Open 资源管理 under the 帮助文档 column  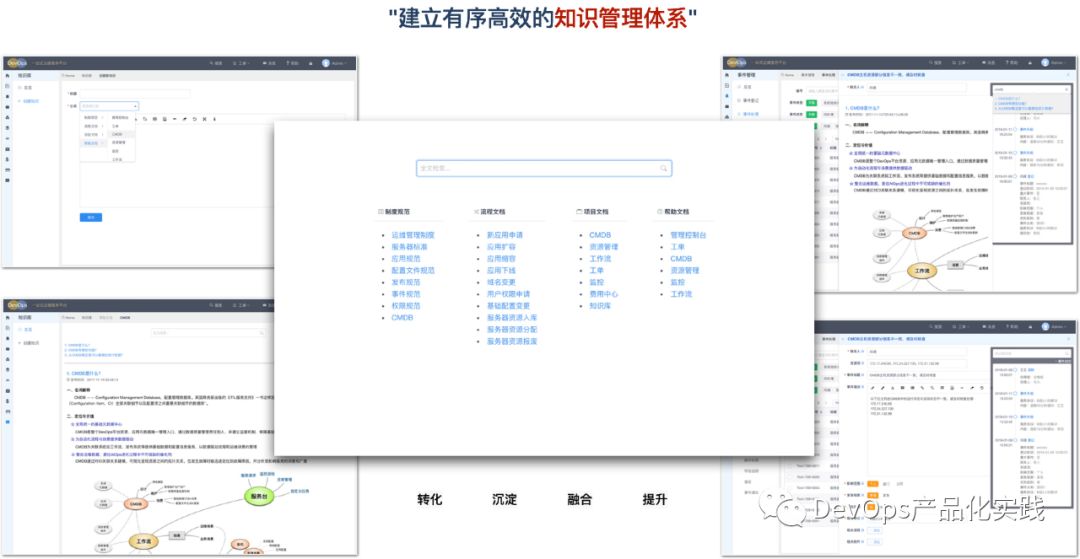point(685,271)
